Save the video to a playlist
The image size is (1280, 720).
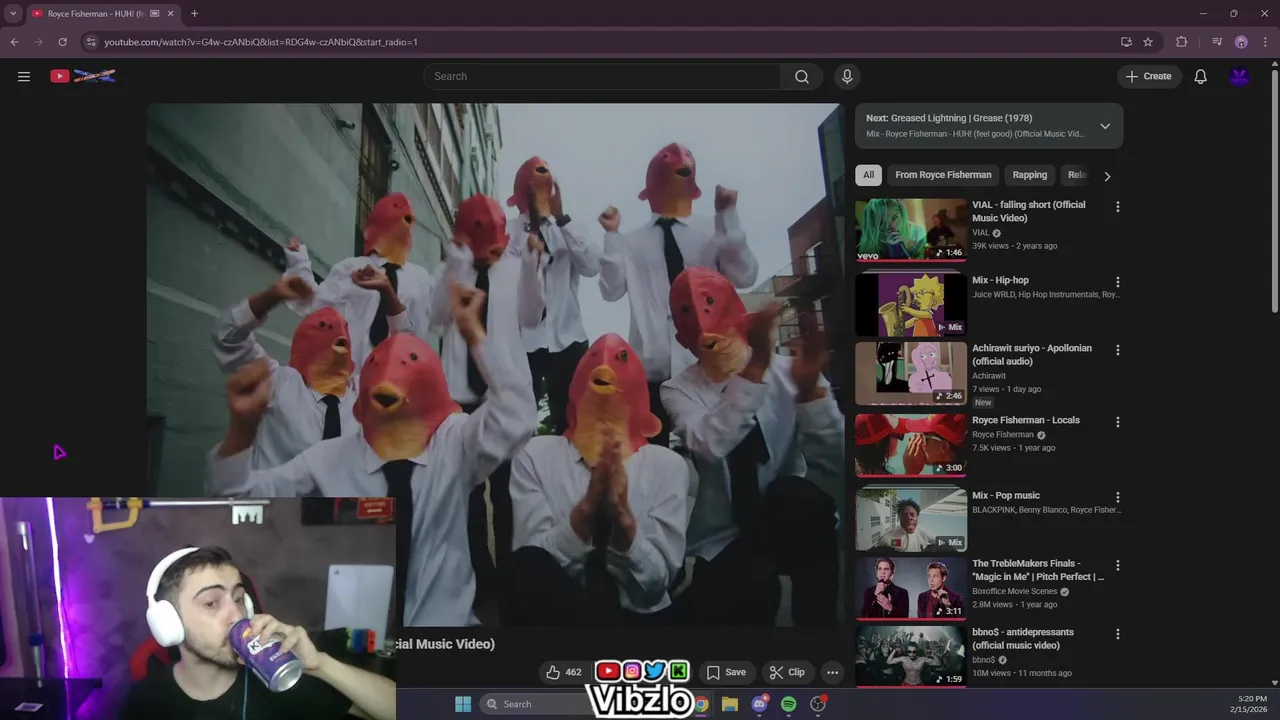(726, 672)
